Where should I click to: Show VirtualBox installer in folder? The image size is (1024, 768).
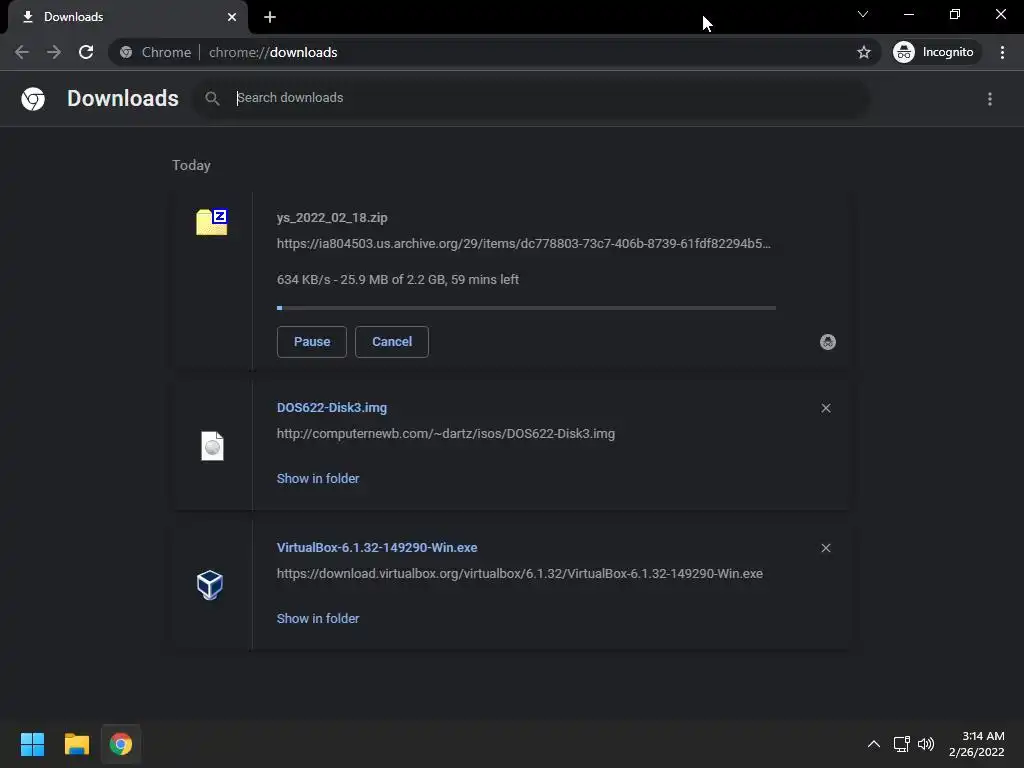318,618
